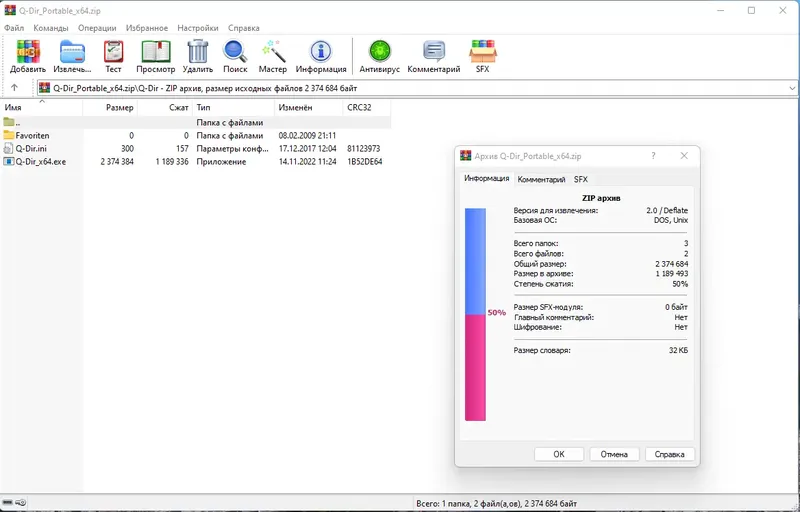Run the Тест archive test icon
800x512 pixels.
(x=113, y=52)
